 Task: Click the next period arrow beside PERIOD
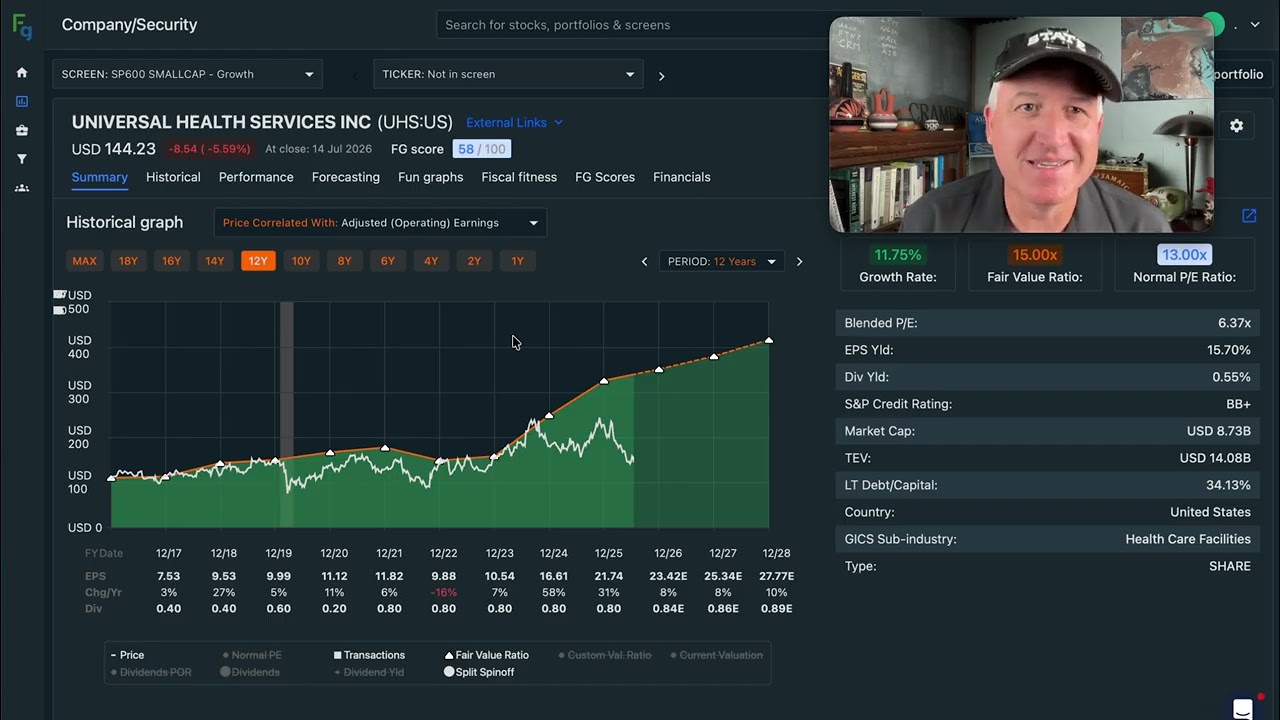[799, 262]
